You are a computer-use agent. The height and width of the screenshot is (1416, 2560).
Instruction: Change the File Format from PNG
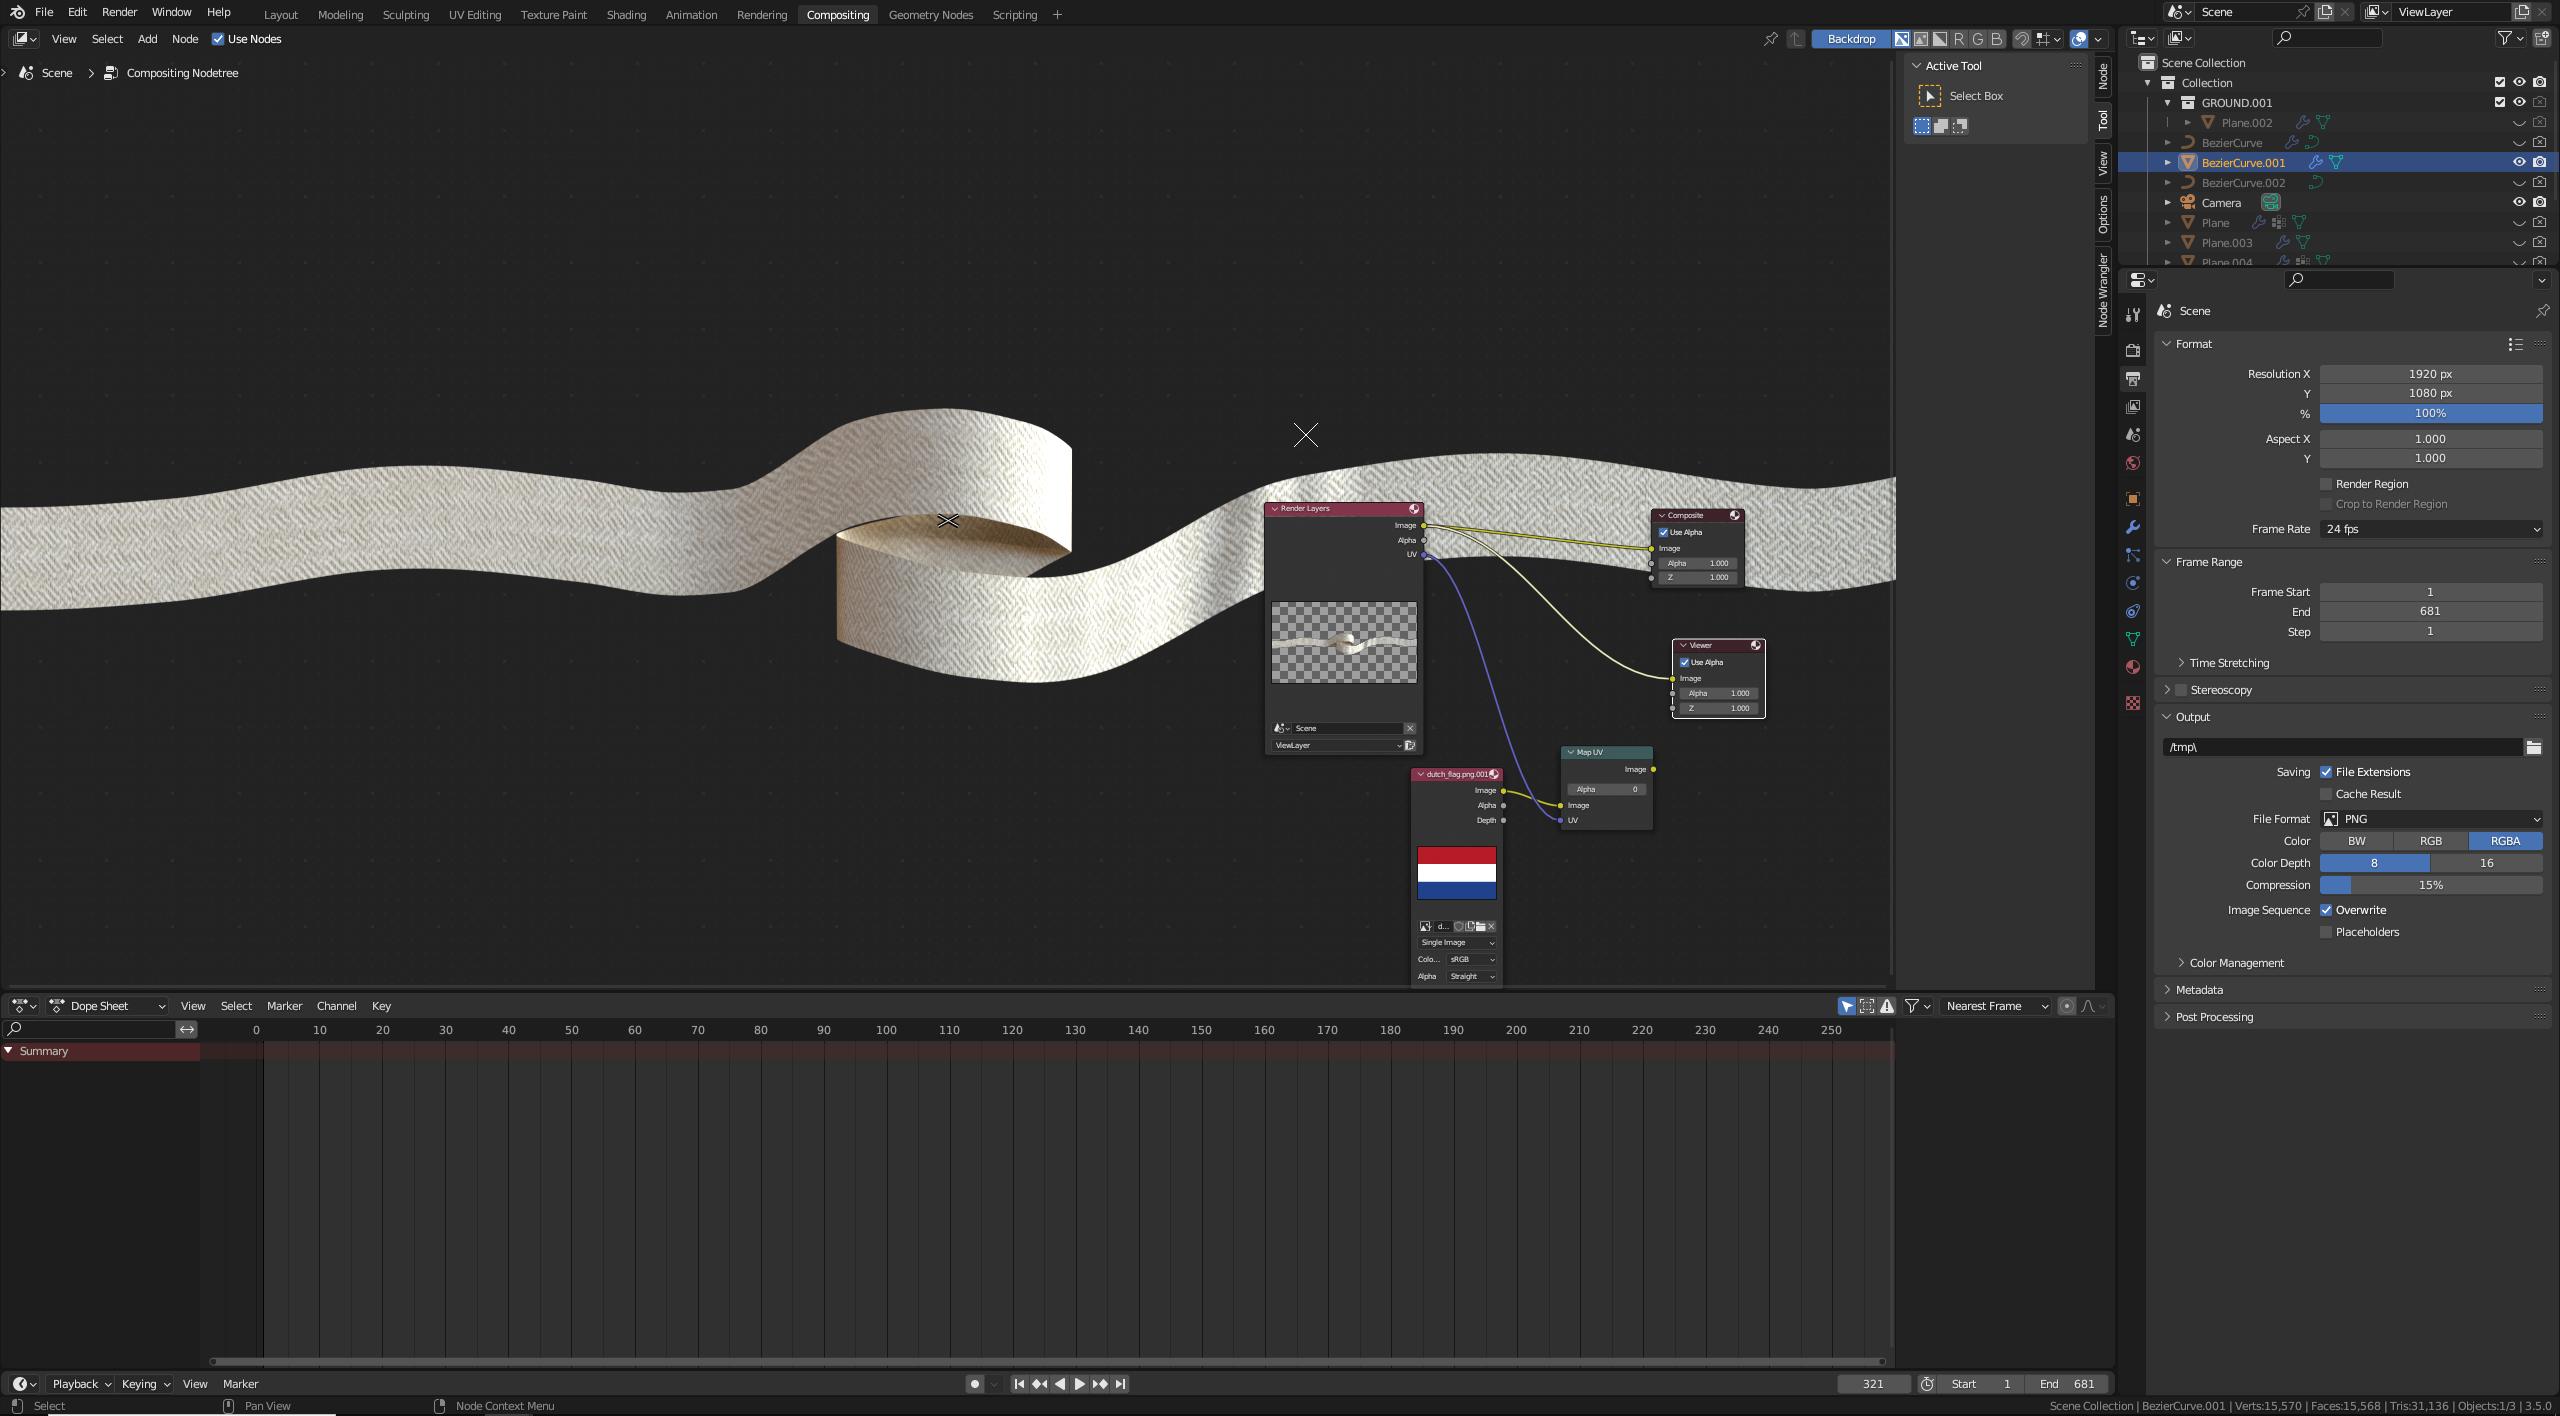(2430, 818)
